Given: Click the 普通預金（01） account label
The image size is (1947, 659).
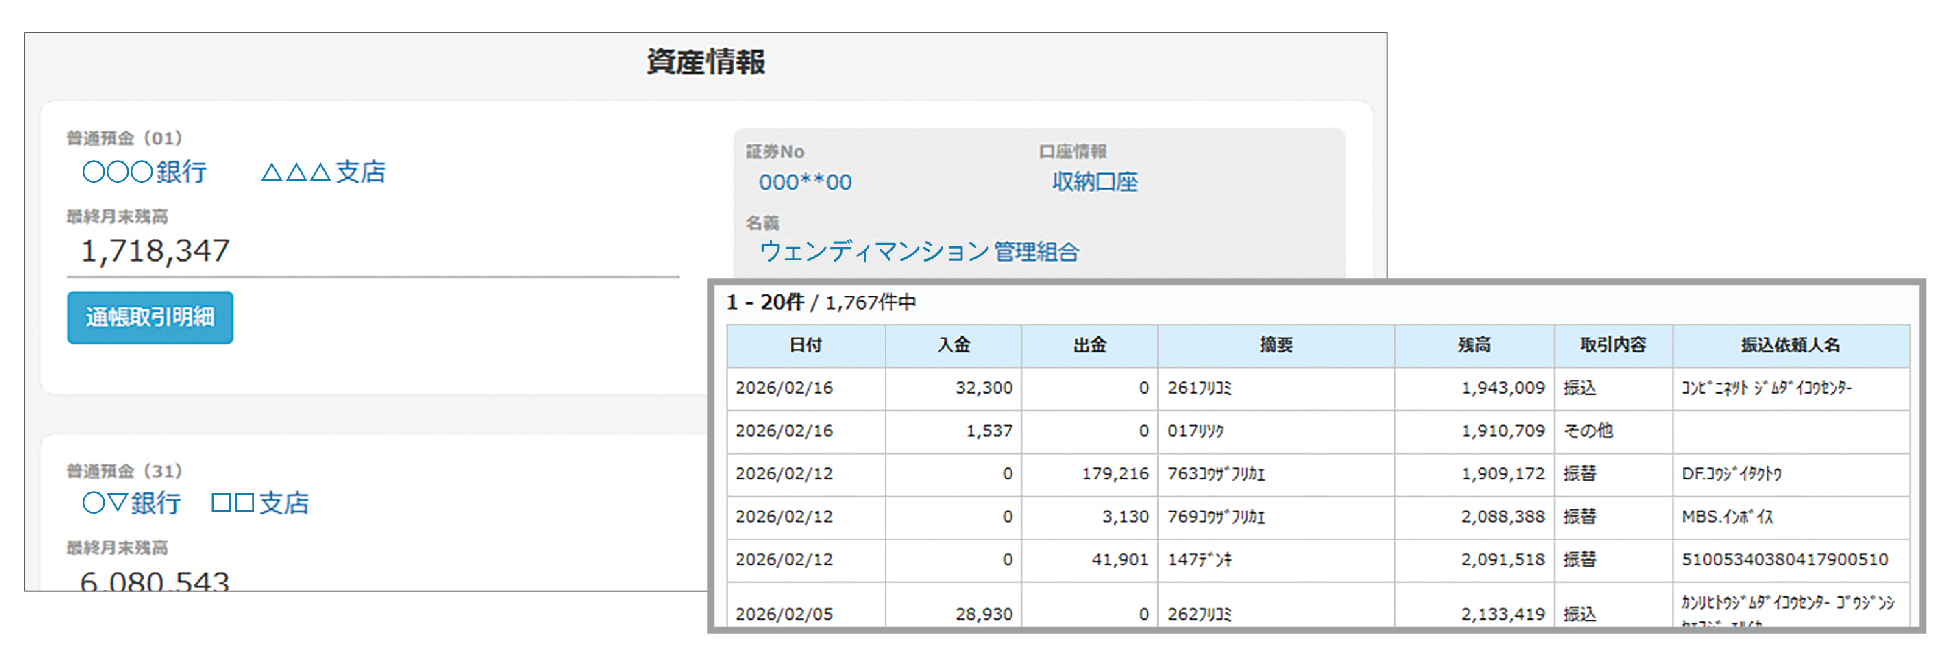Looking at the screenshot, I should pyautogui.click(x=124, y=138).
